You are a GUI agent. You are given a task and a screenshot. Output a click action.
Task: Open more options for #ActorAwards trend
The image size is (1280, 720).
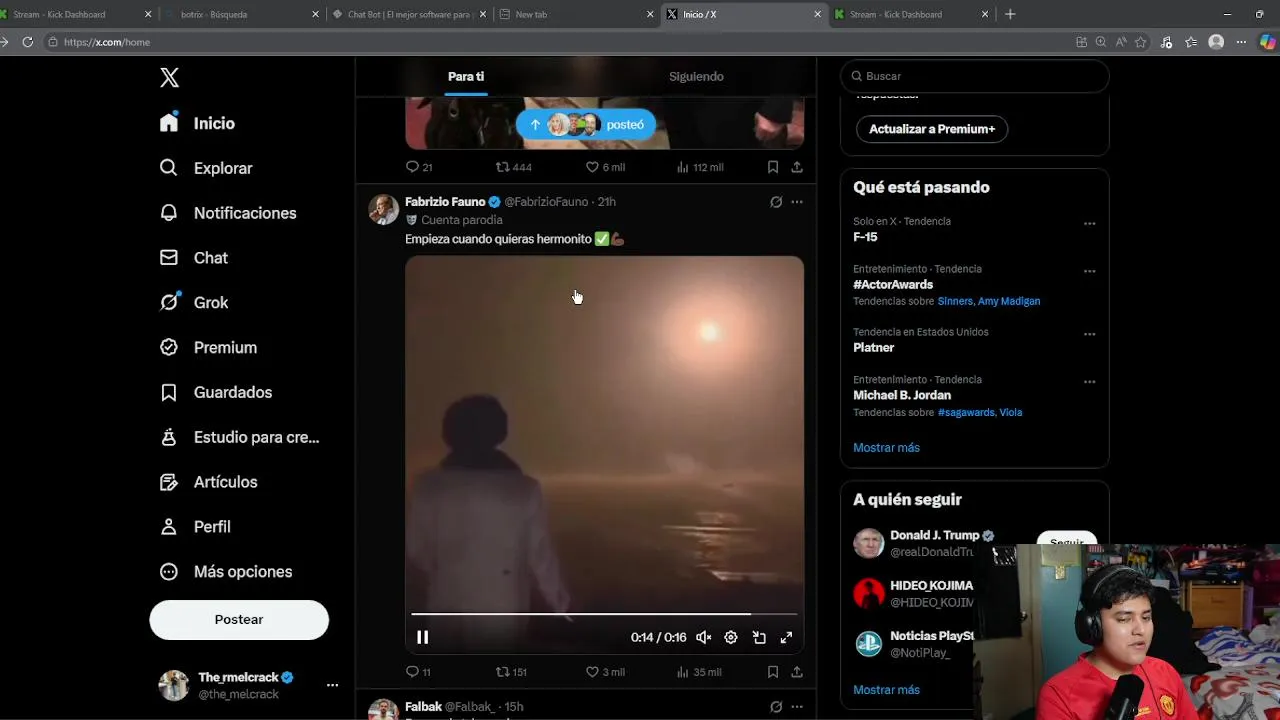pos(1089,271)
